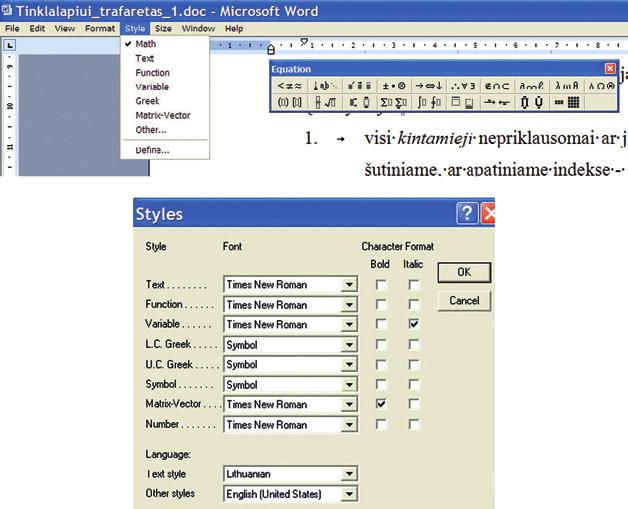Open fraction and radical templates palette
Image resolution: width=628 pixels, height=509 pixels.
(x=325, y=103)
